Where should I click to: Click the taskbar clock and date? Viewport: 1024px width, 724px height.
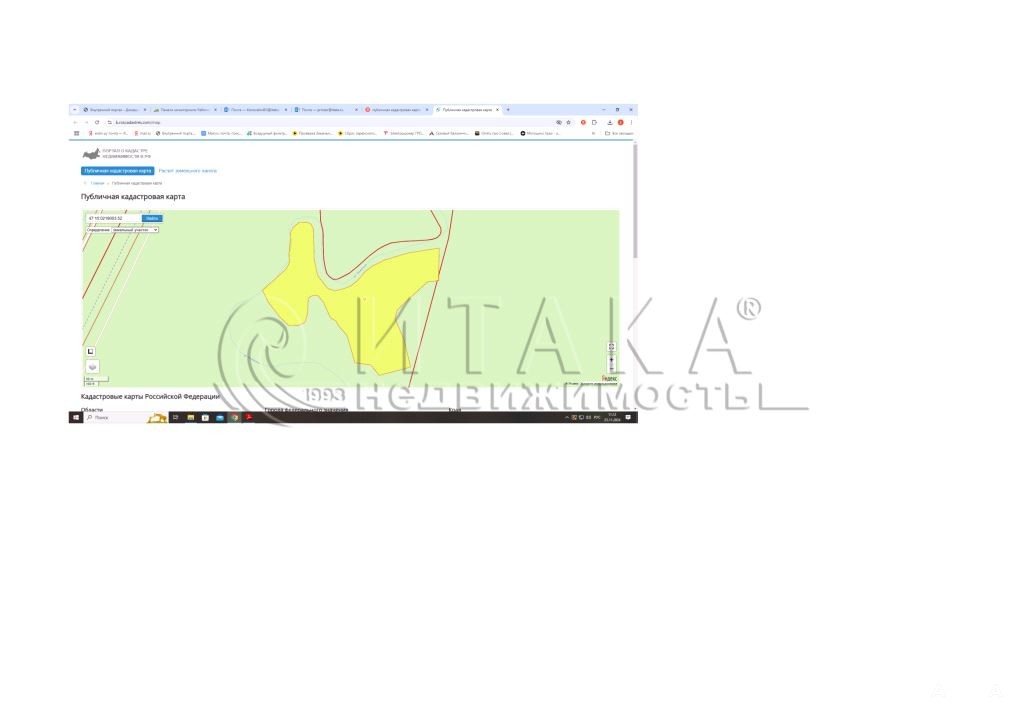(612, 417)
